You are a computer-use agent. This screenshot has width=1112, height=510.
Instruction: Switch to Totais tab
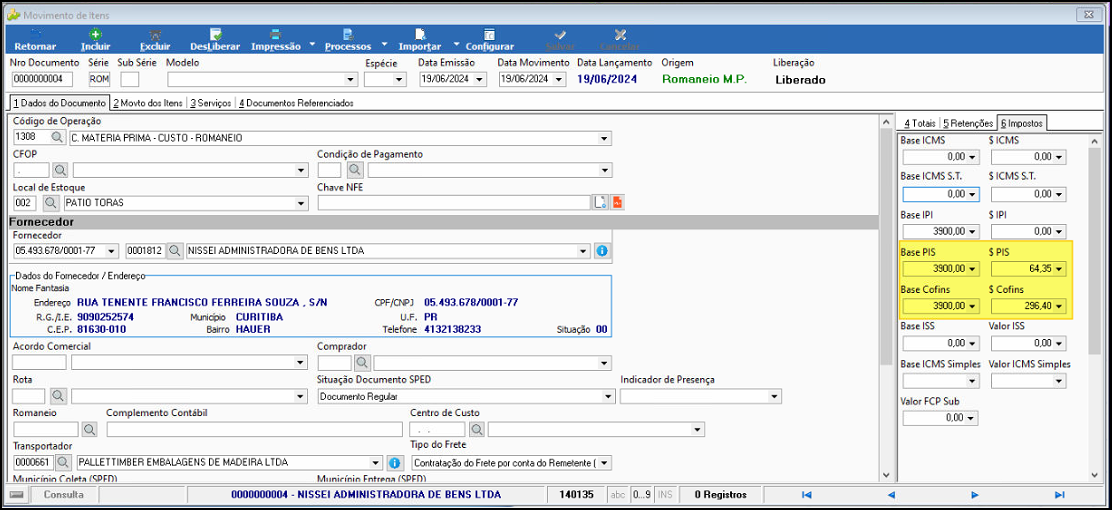click(919, 123)
